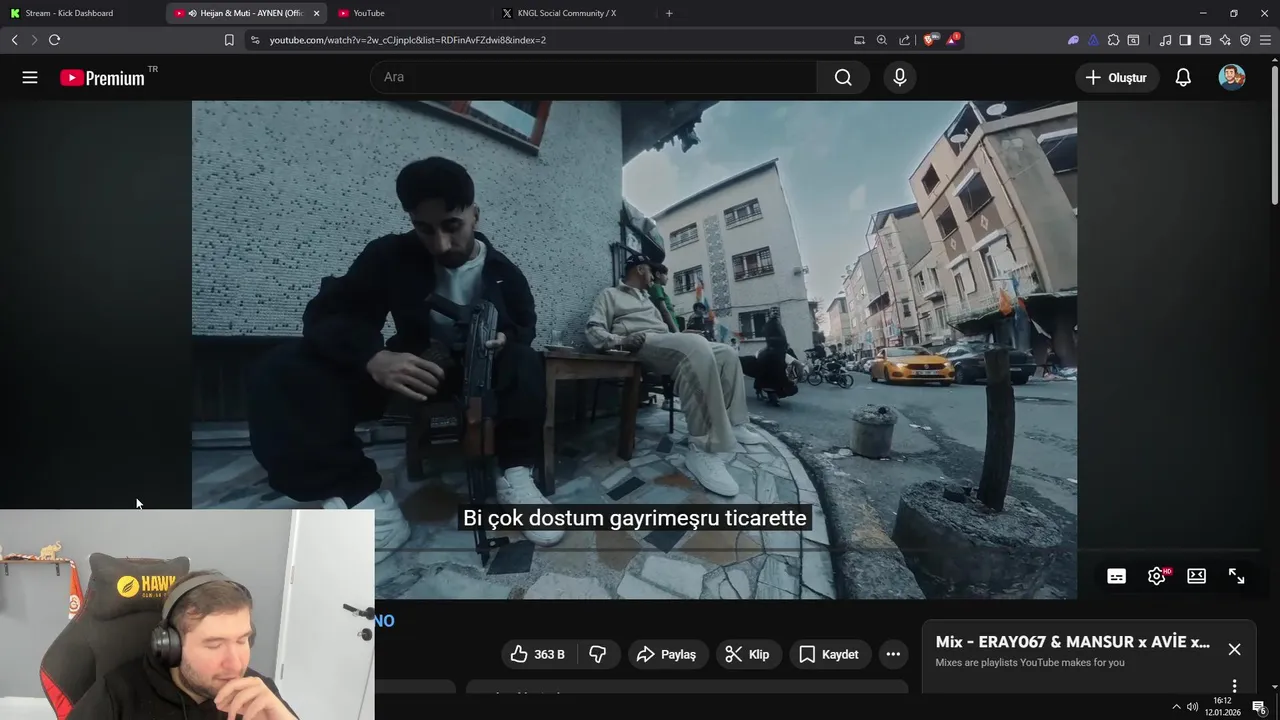Open Brave Rewards triangle icon
1280x720 pixels.
[x=952, y=40]
